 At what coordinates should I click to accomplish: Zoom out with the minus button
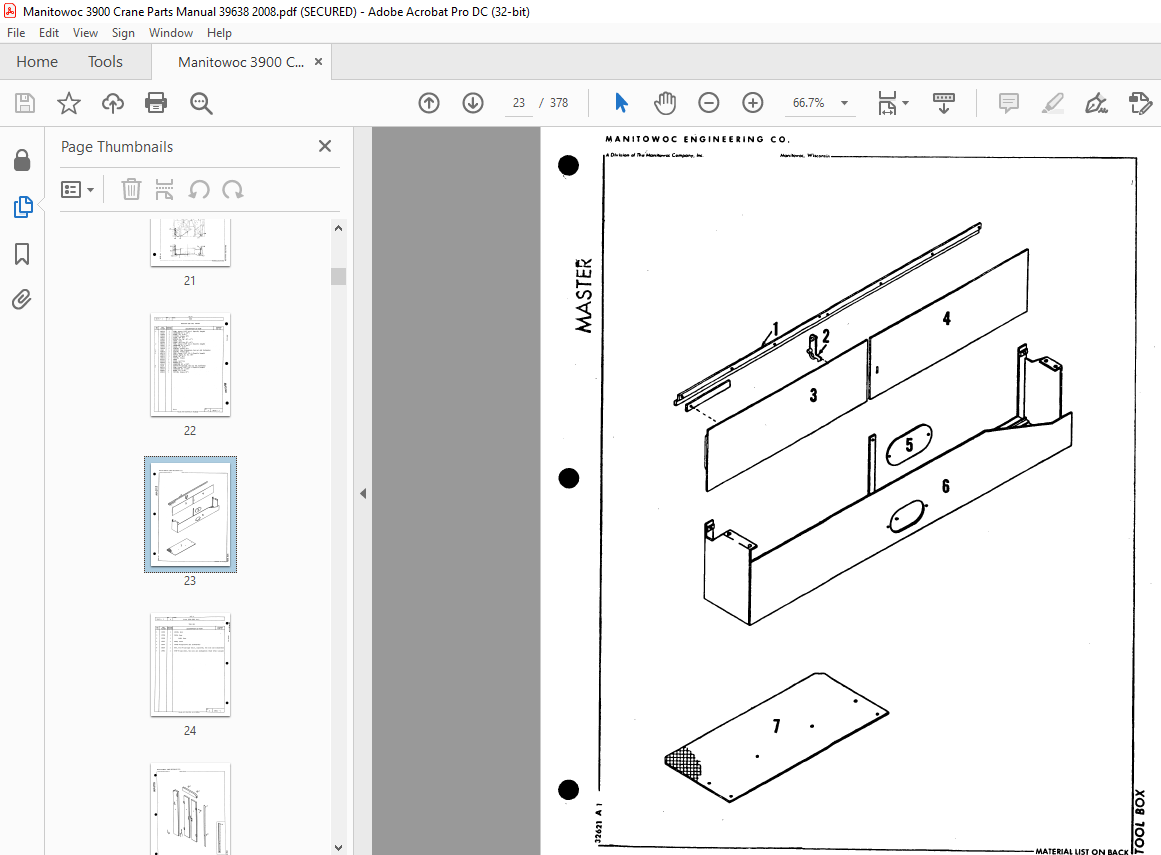(709, 103)
